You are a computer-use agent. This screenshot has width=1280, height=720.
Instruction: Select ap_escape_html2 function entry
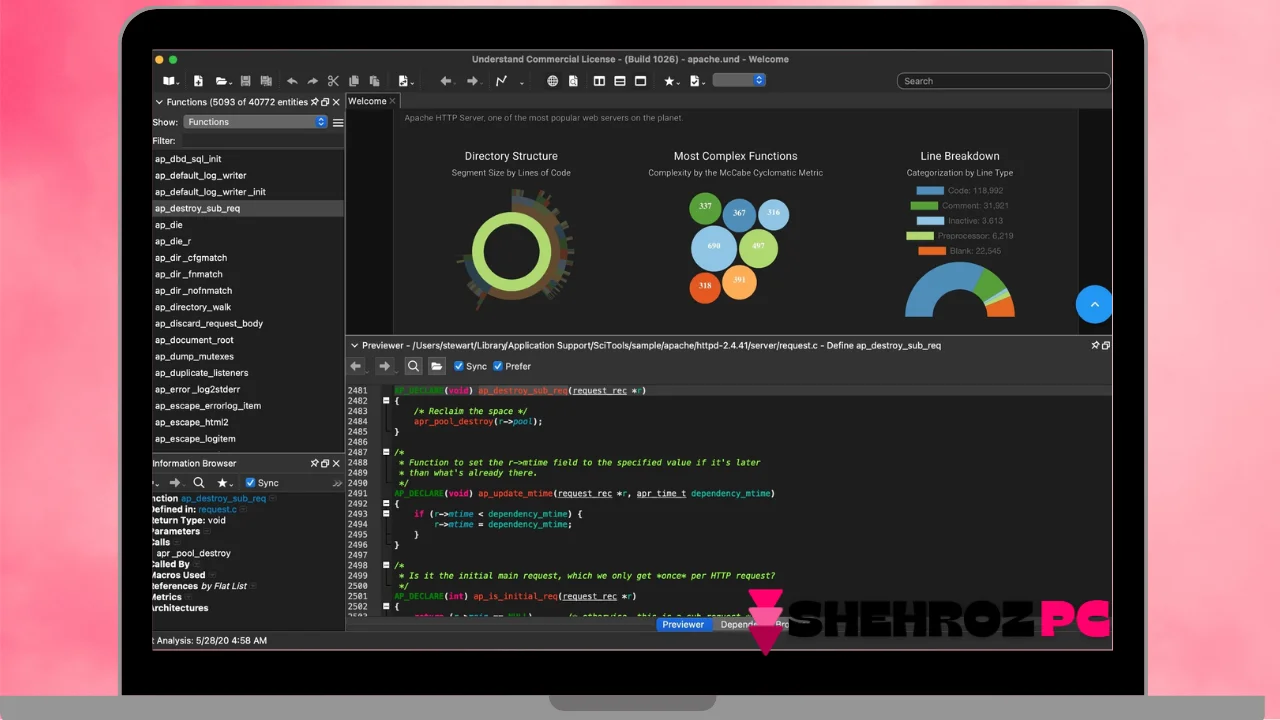(248, 422)
